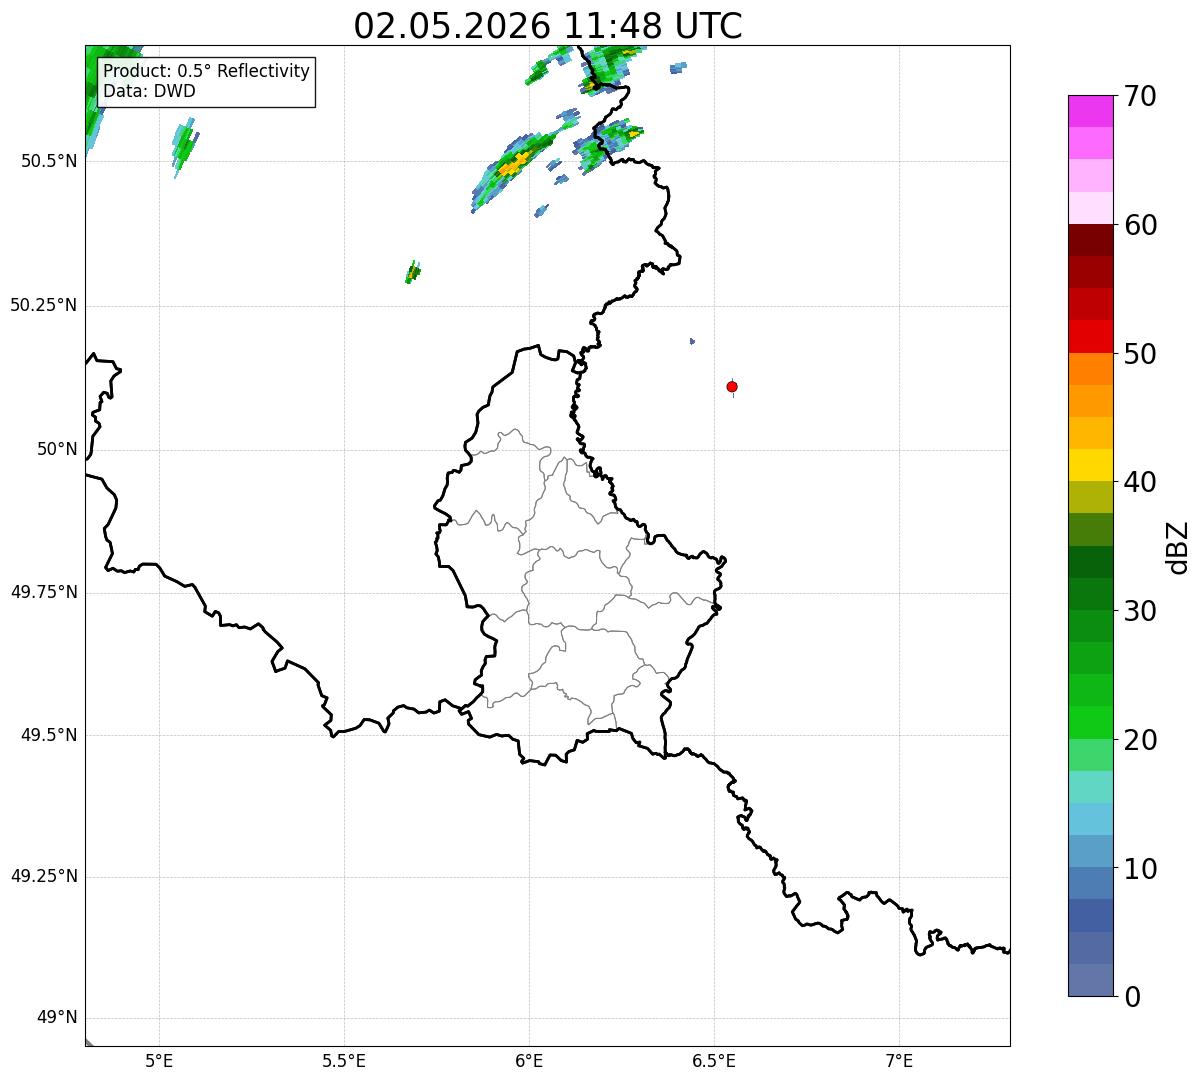Click the 50.25°N latitude tick label

pyautogui.click(x=44, y=305)
